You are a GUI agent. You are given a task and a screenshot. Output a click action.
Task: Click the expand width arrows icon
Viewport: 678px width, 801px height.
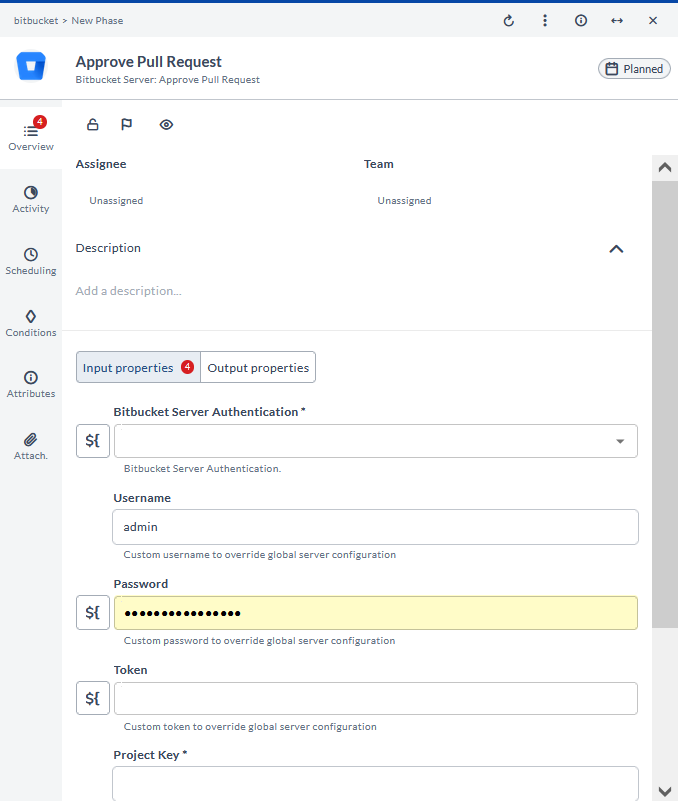point(617,20)
